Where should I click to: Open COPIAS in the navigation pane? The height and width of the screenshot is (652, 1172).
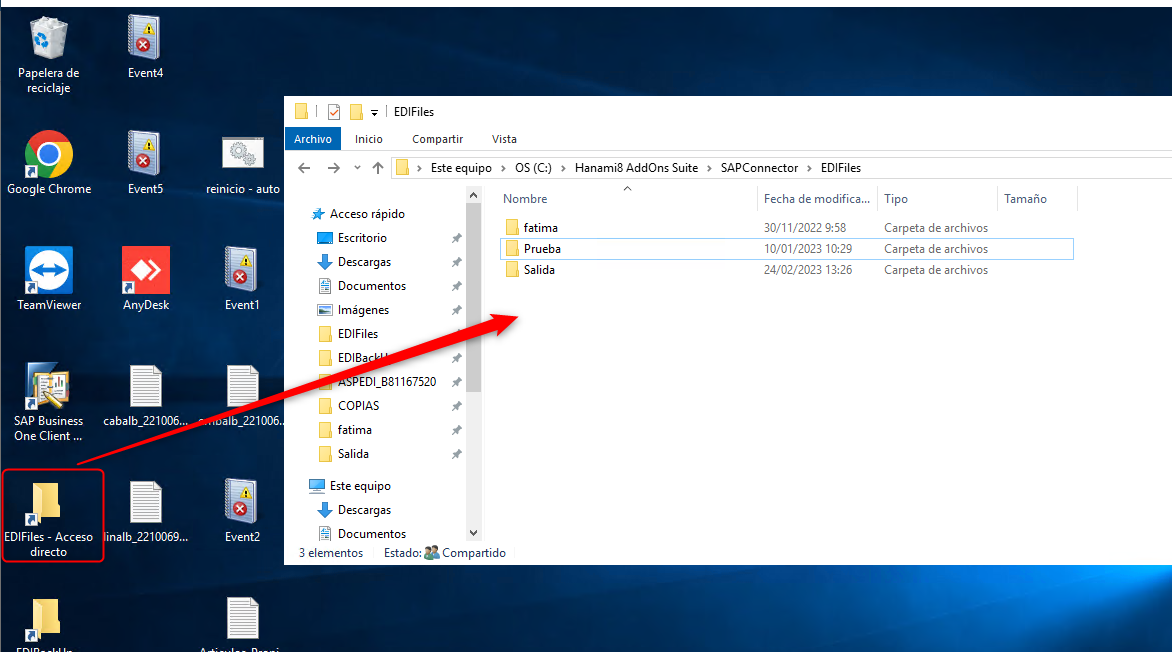click(358, 405)
